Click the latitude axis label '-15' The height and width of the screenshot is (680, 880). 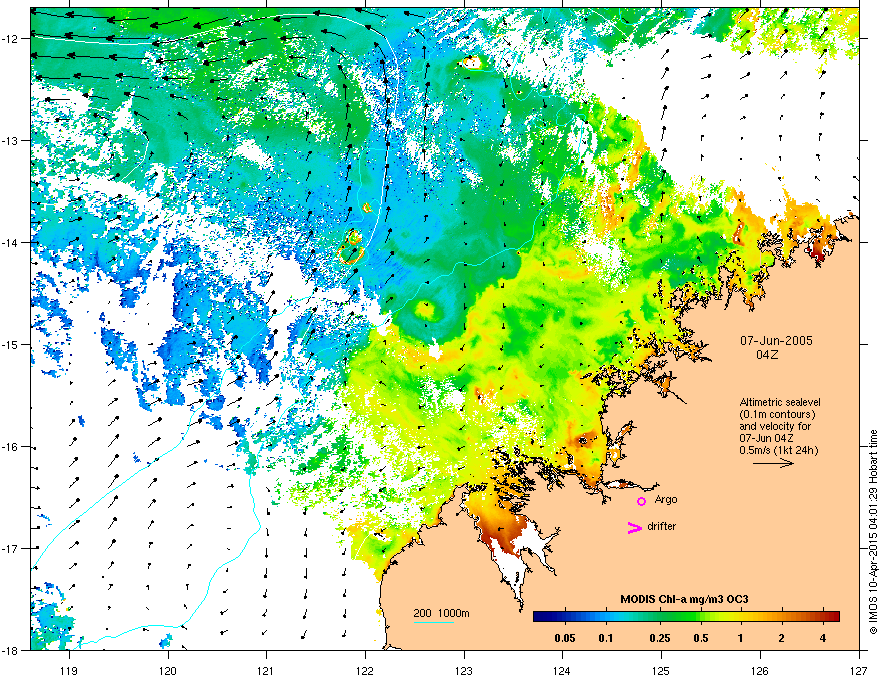click(11, 344)
